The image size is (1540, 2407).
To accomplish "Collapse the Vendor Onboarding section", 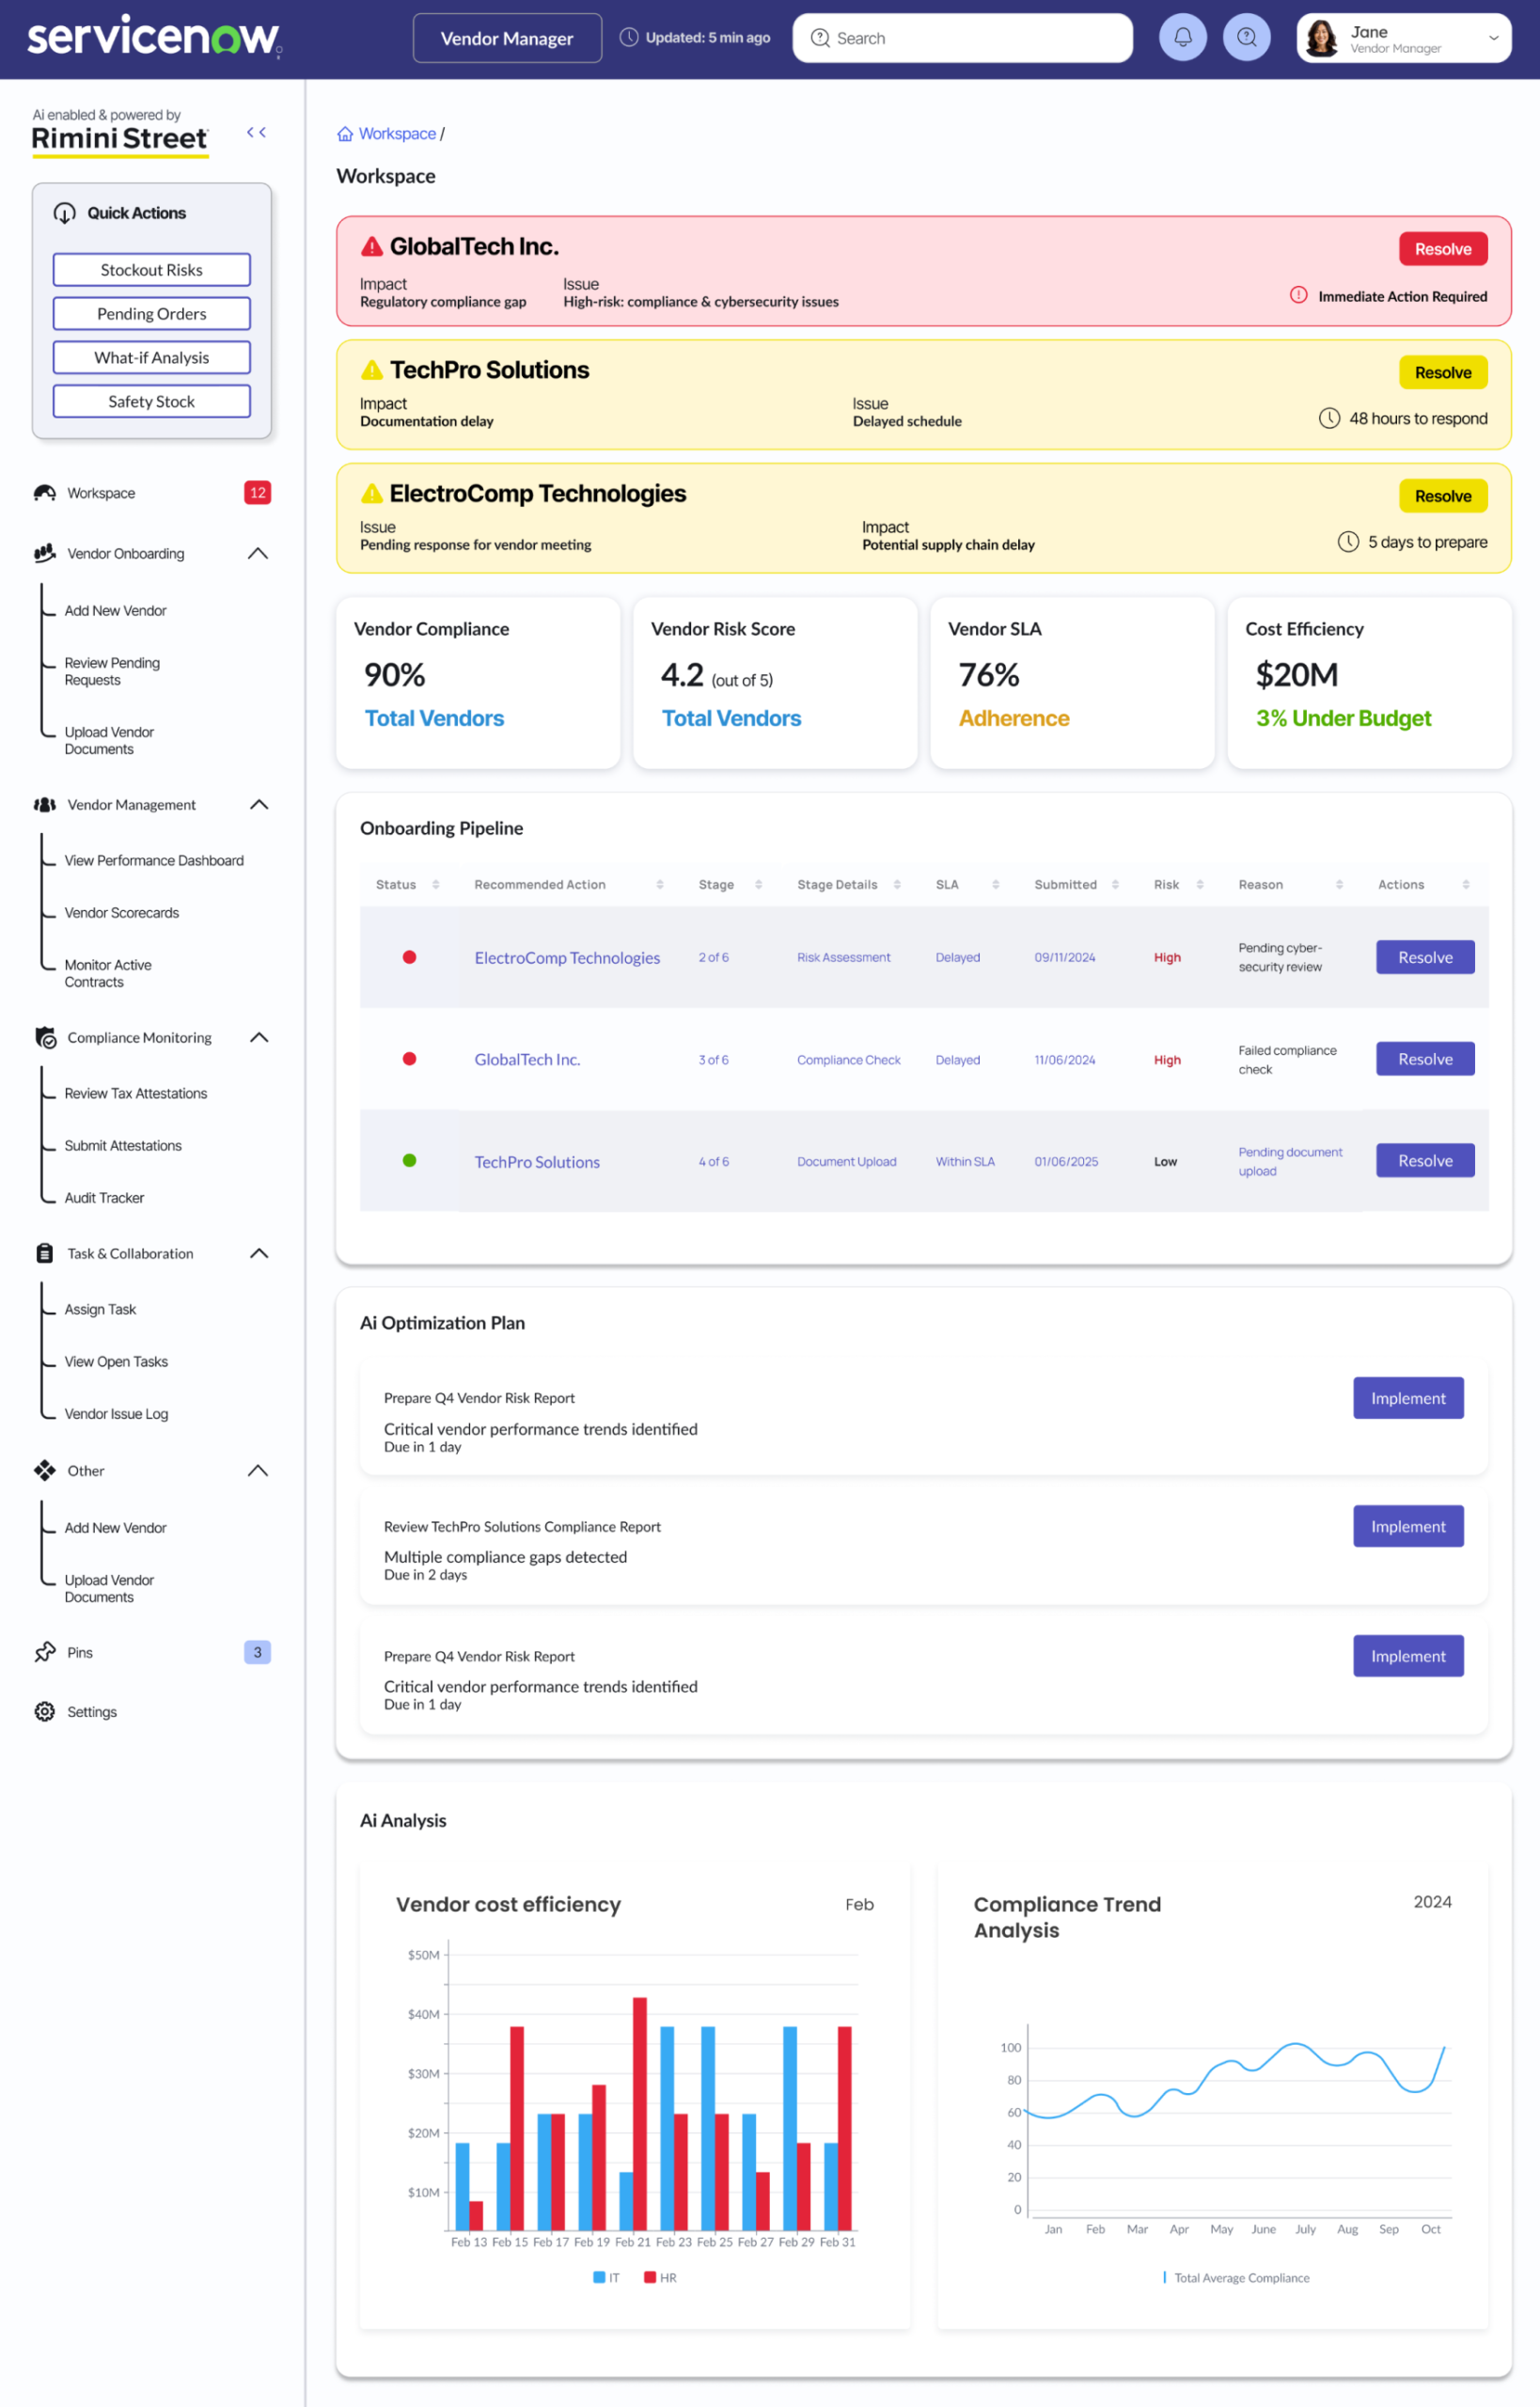I will (258, 553).
